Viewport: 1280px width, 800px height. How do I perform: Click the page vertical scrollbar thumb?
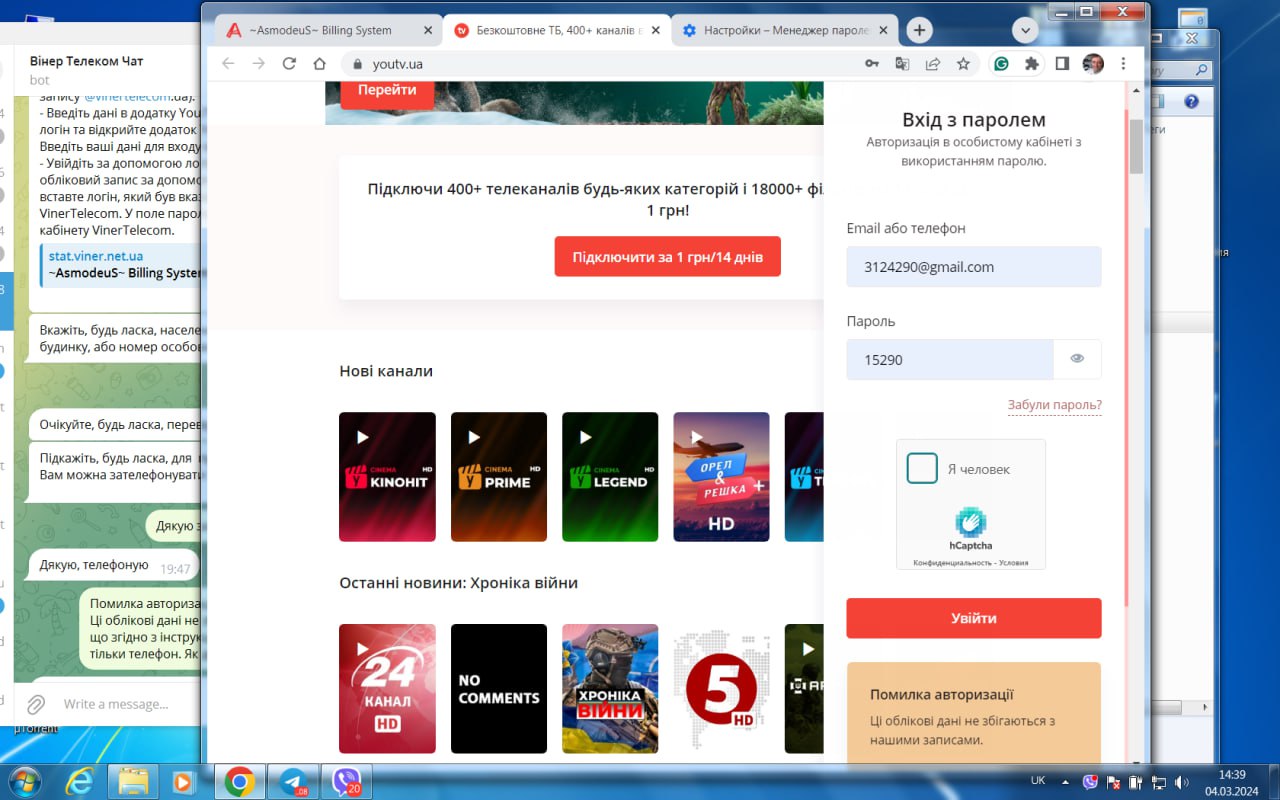tap(1136, 146)
